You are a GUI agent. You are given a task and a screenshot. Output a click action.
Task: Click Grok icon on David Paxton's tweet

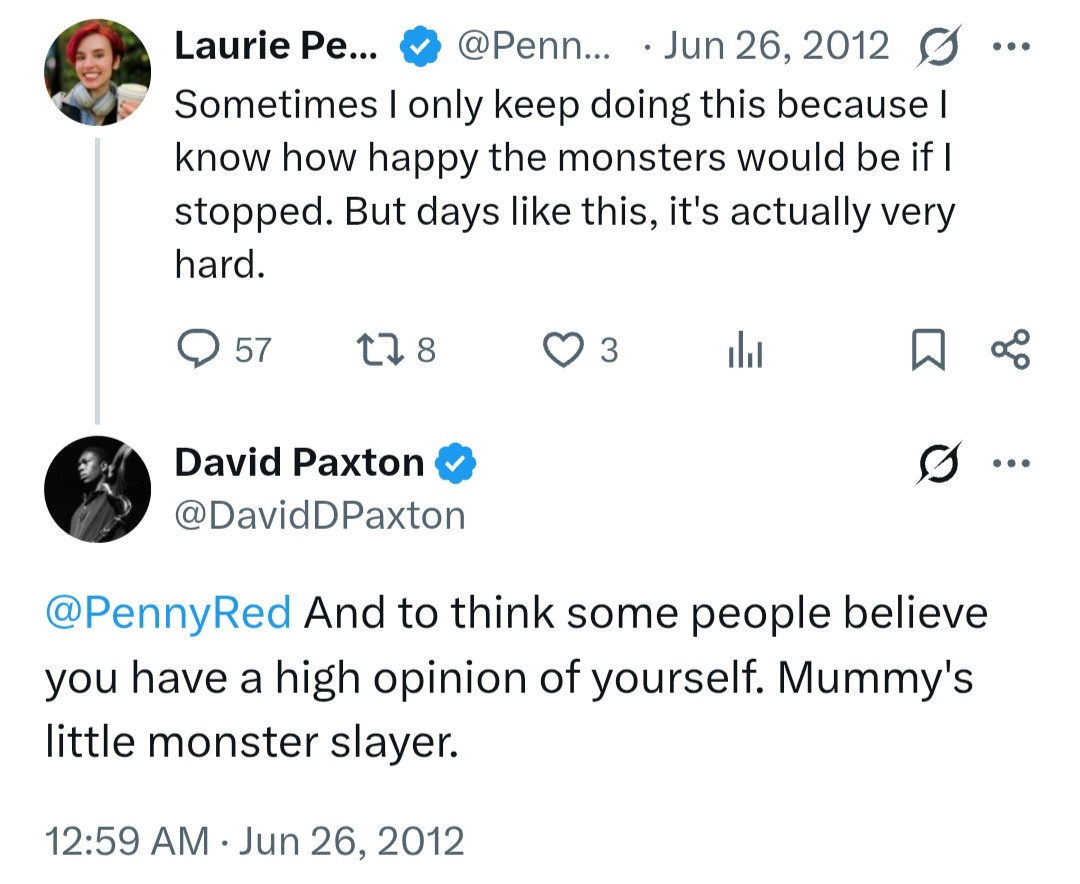point(936,463)
